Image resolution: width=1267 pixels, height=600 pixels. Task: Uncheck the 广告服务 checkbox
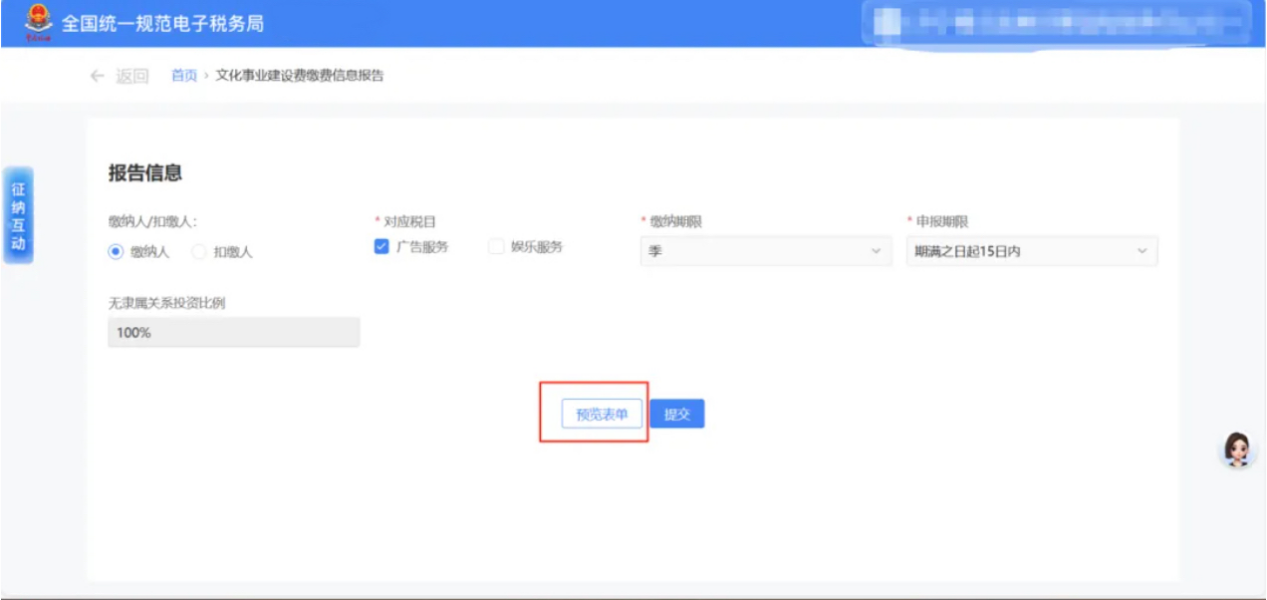[x=381, y=247]
